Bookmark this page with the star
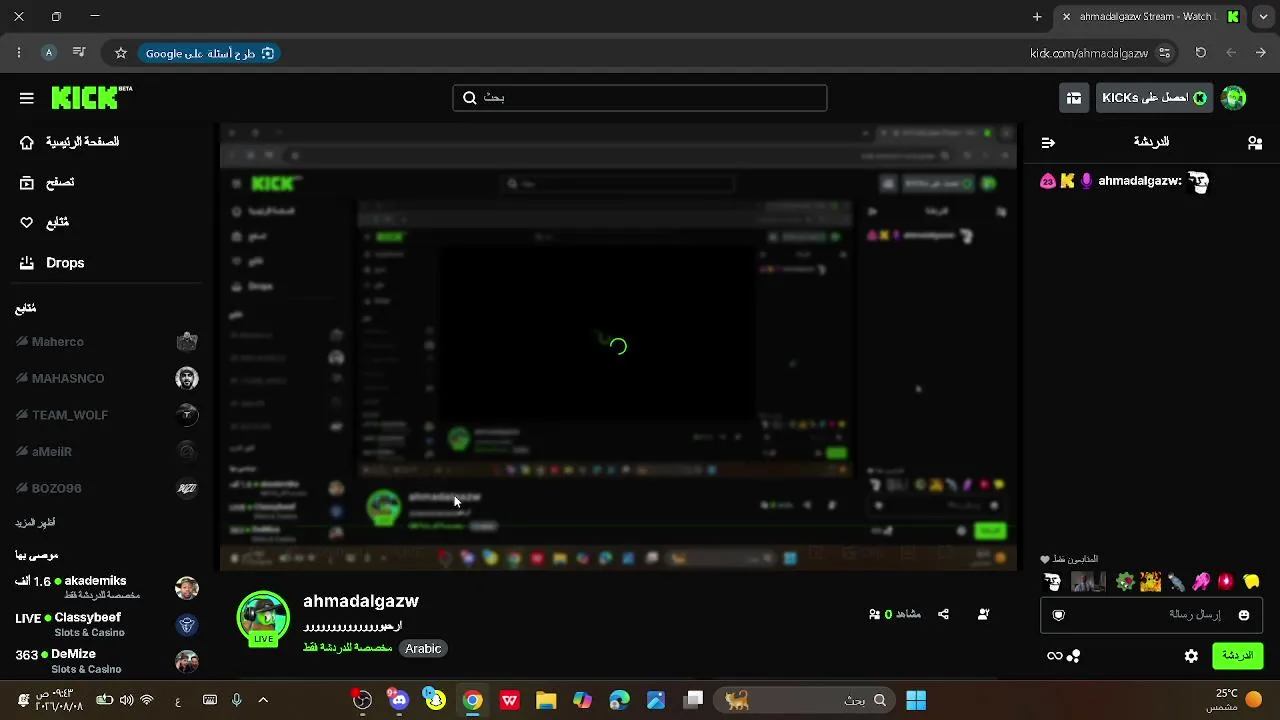The width and height of the screenshot is (1280, 720). point(121,53)
